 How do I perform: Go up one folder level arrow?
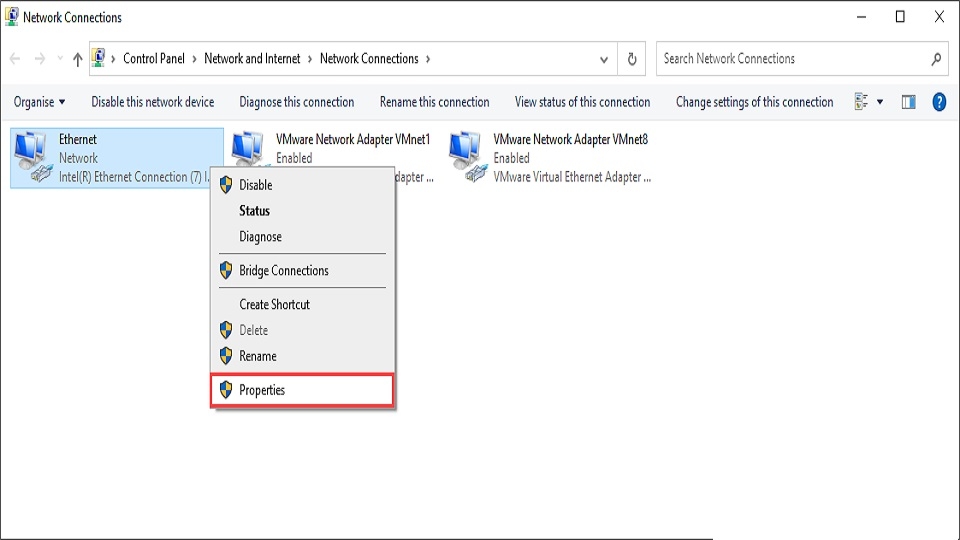pyautogui.click(x=77, y=59)
